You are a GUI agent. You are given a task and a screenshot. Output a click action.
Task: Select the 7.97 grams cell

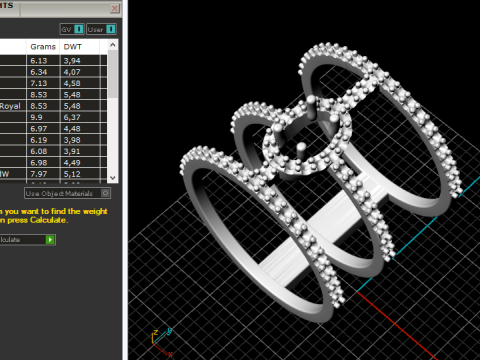pyautogui.click(x=43, y=174)
